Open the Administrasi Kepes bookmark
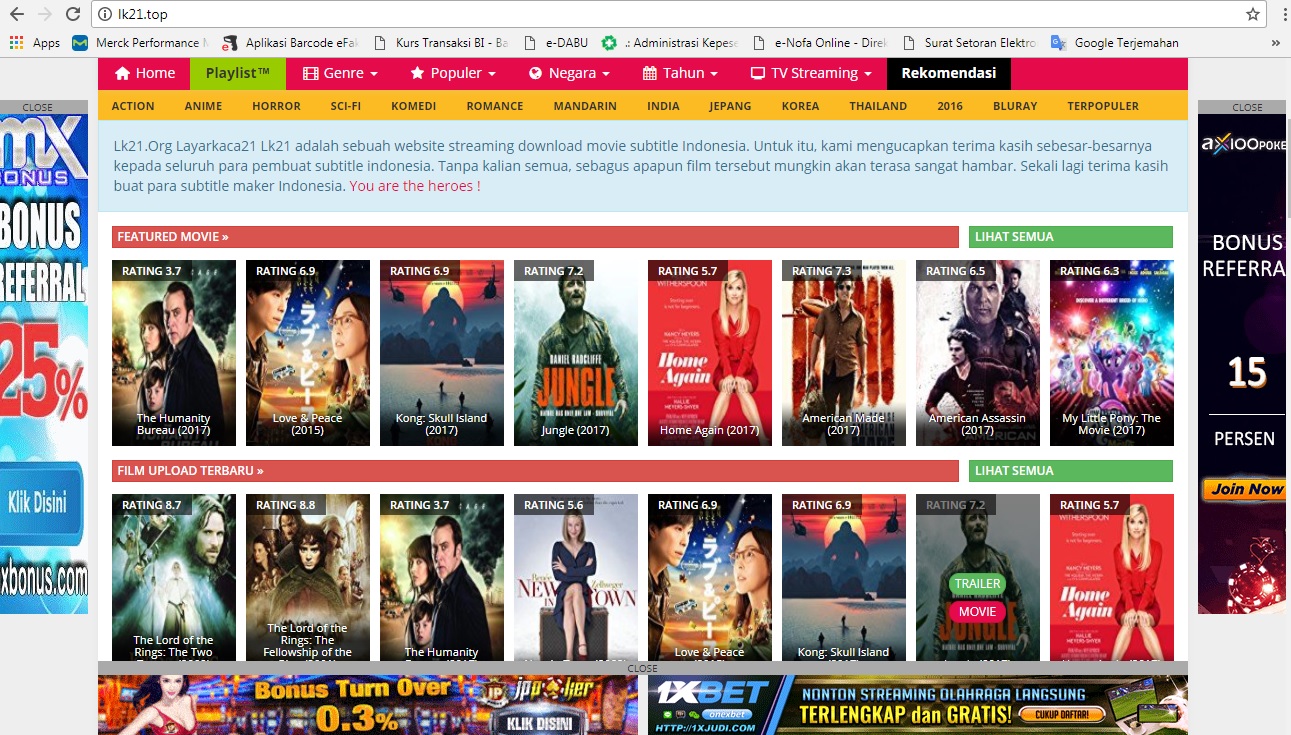The image size is (1291, 735). [671, 43]
